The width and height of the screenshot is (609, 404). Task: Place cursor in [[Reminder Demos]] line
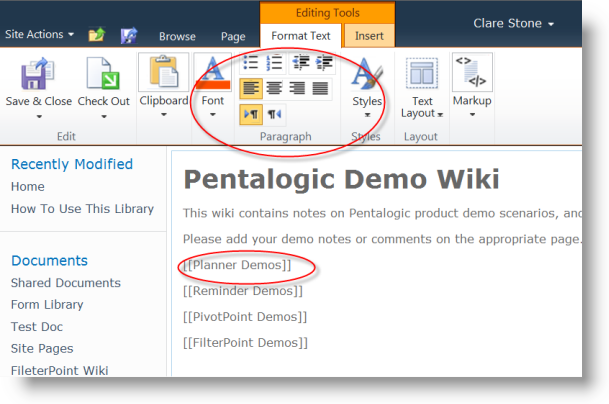coord(243,291)
